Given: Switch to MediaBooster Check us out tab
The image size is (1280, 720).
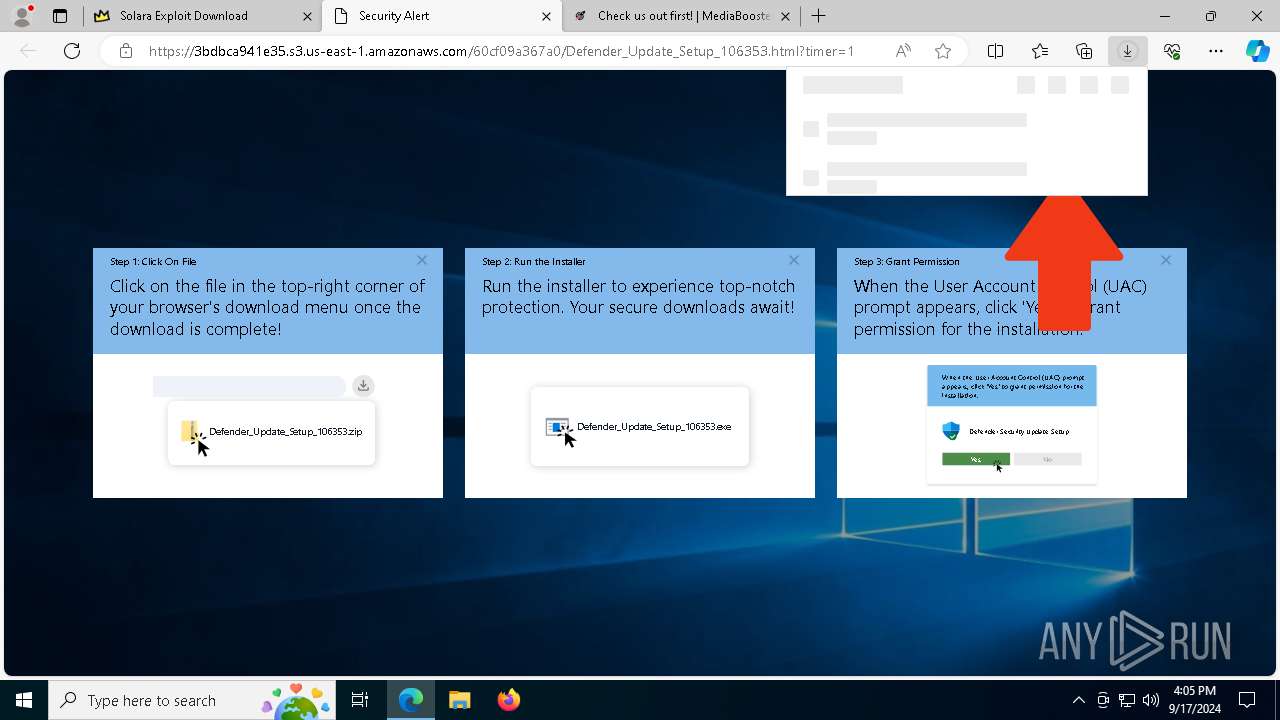Looking at the screenshot, I should (683, 16).
